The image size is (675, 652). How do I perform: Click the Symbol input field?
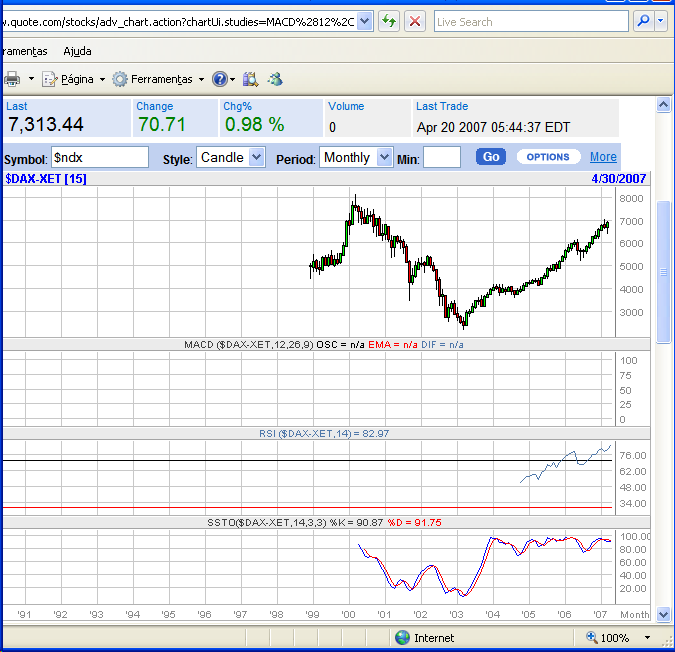click(x=99, y=157)
